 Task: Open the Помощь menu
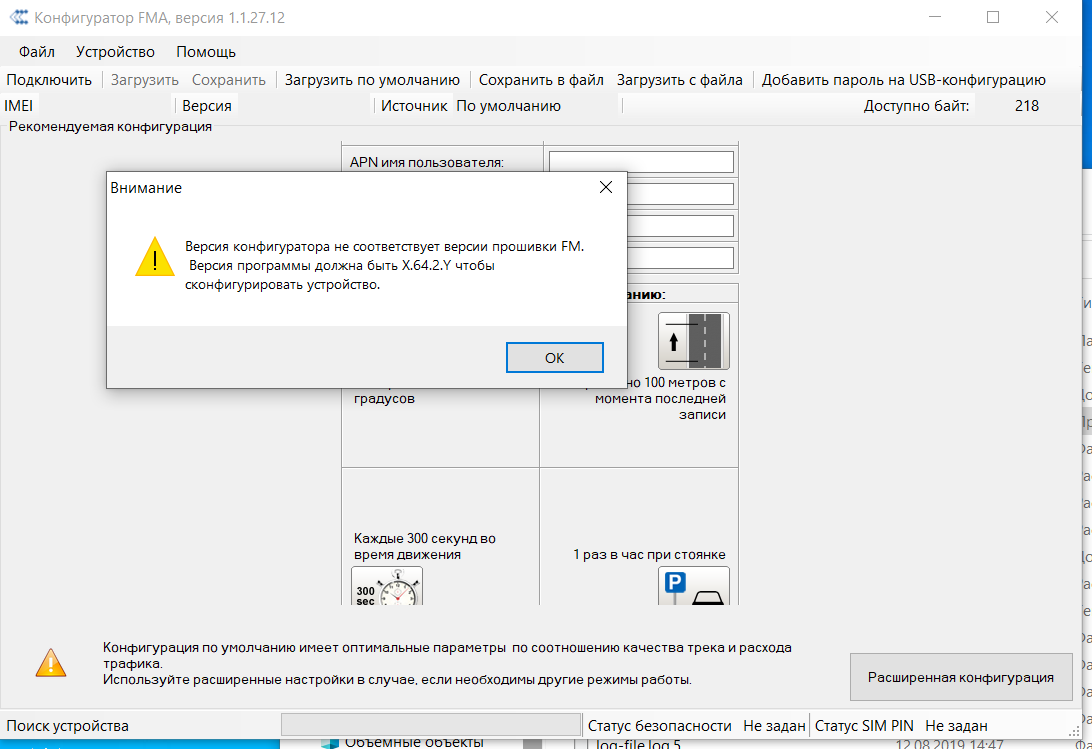click(206, 52)
